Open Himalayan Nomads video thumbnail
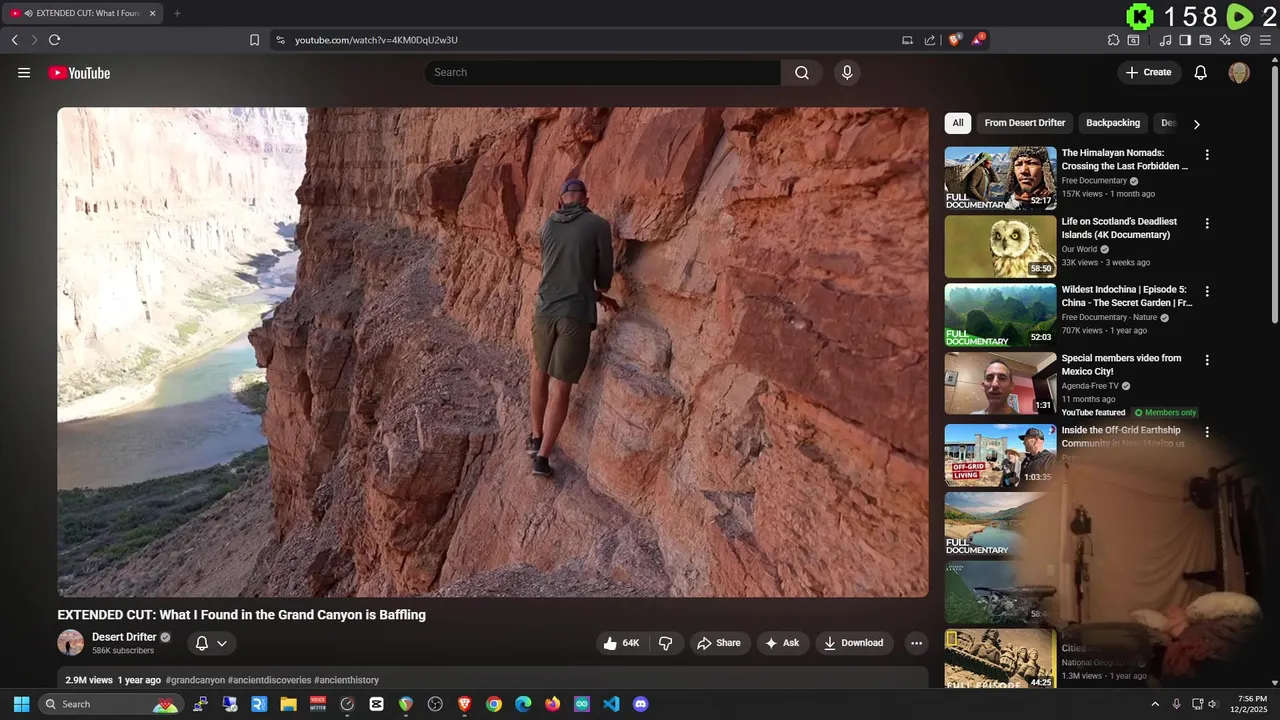The height and width of the screenshot is (720, 1280). [x=1000, y=178]
